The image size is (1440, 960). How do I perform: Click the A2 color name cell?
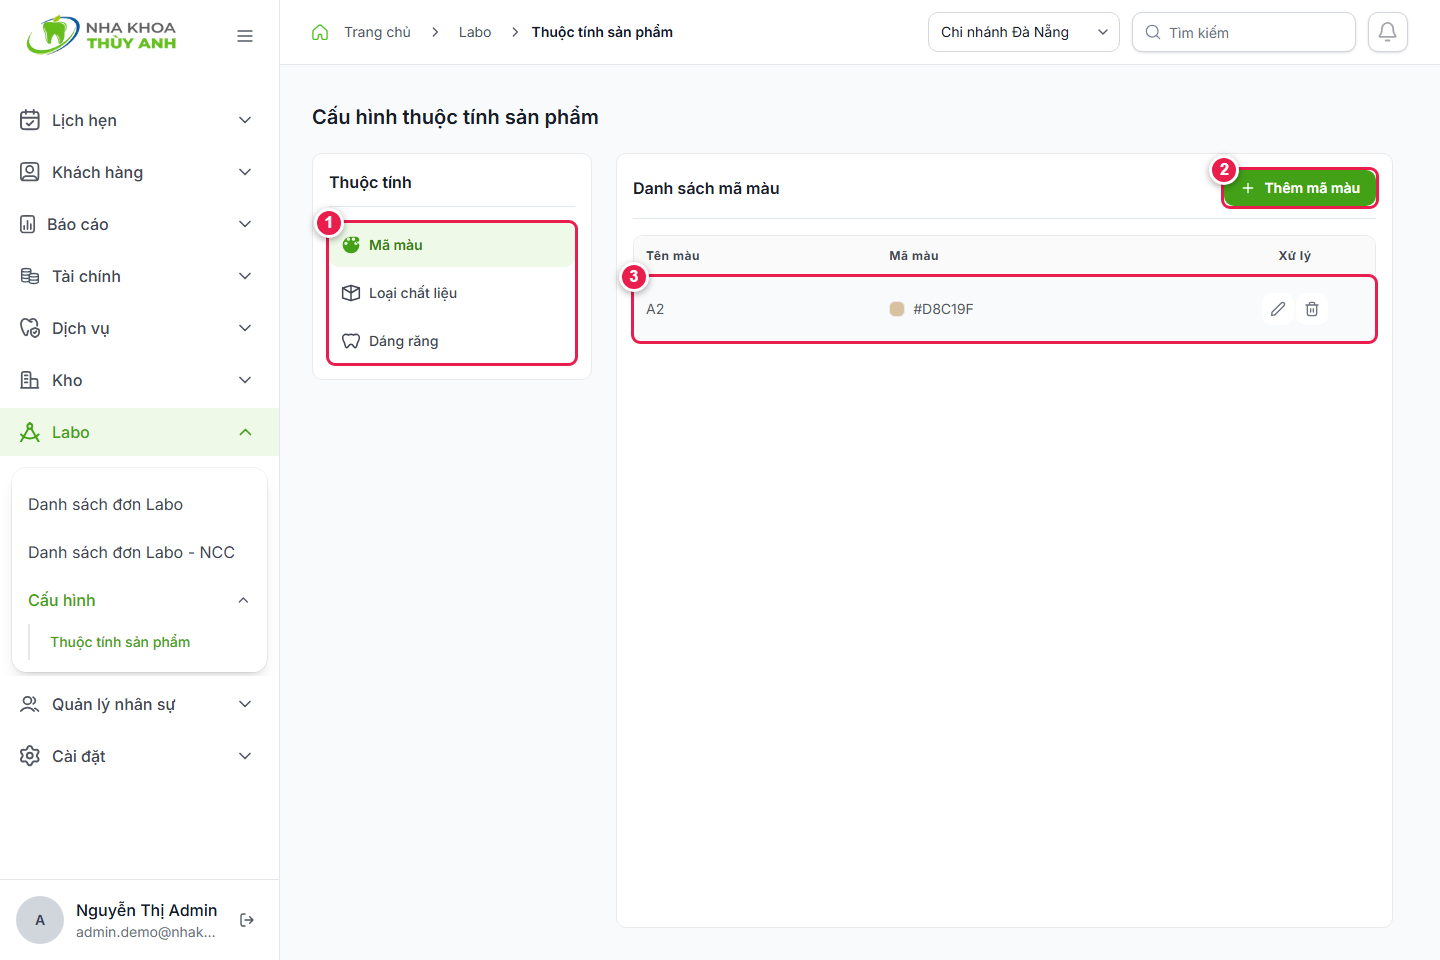655,309
